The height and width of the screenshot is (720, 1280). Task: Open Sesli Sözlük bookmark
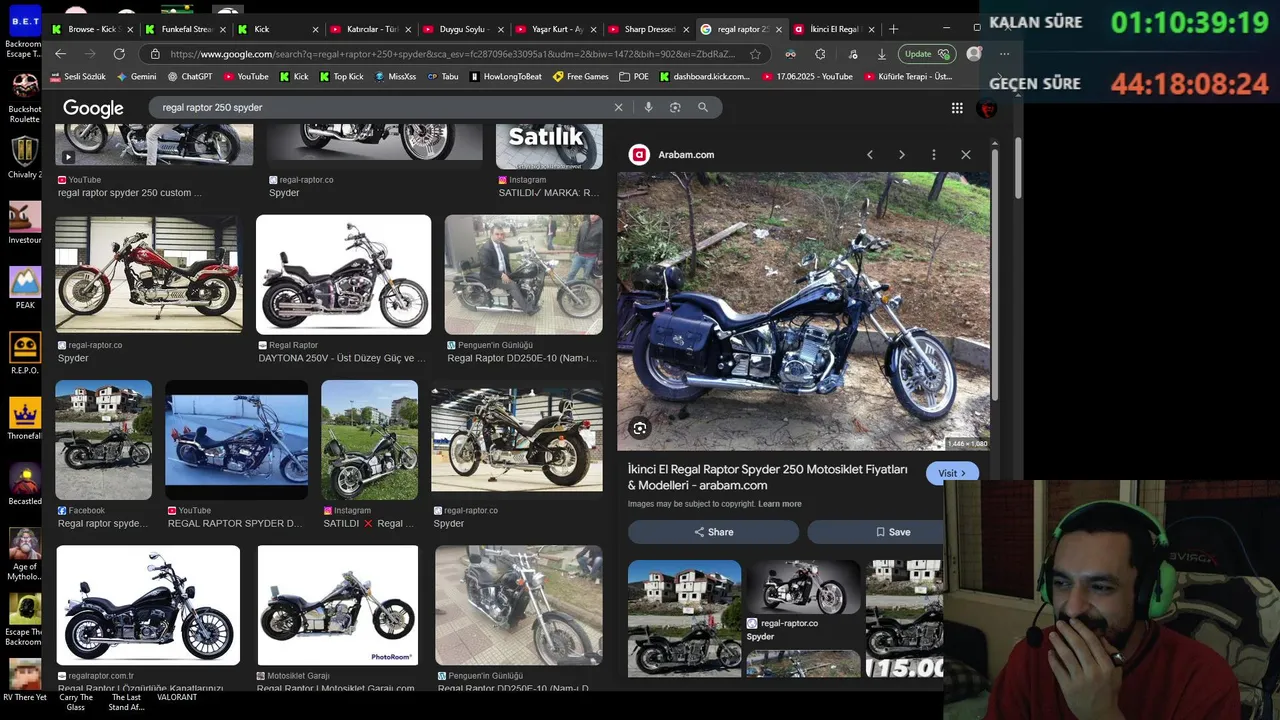78,77
